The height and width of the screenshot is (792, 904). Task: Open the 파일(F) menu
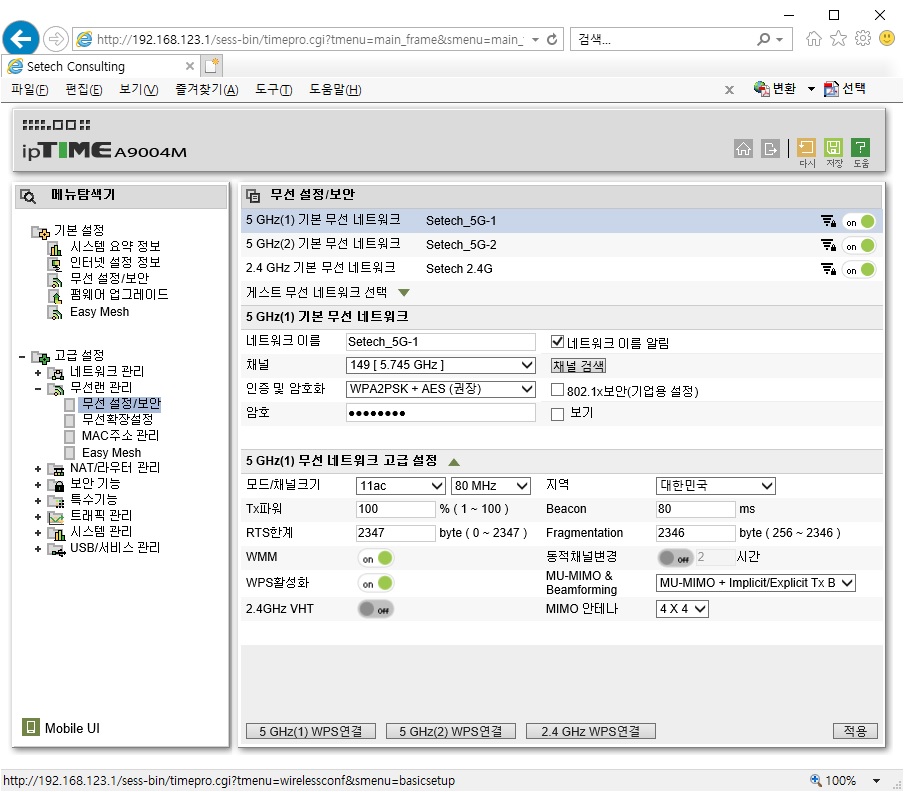pos(30,89)
